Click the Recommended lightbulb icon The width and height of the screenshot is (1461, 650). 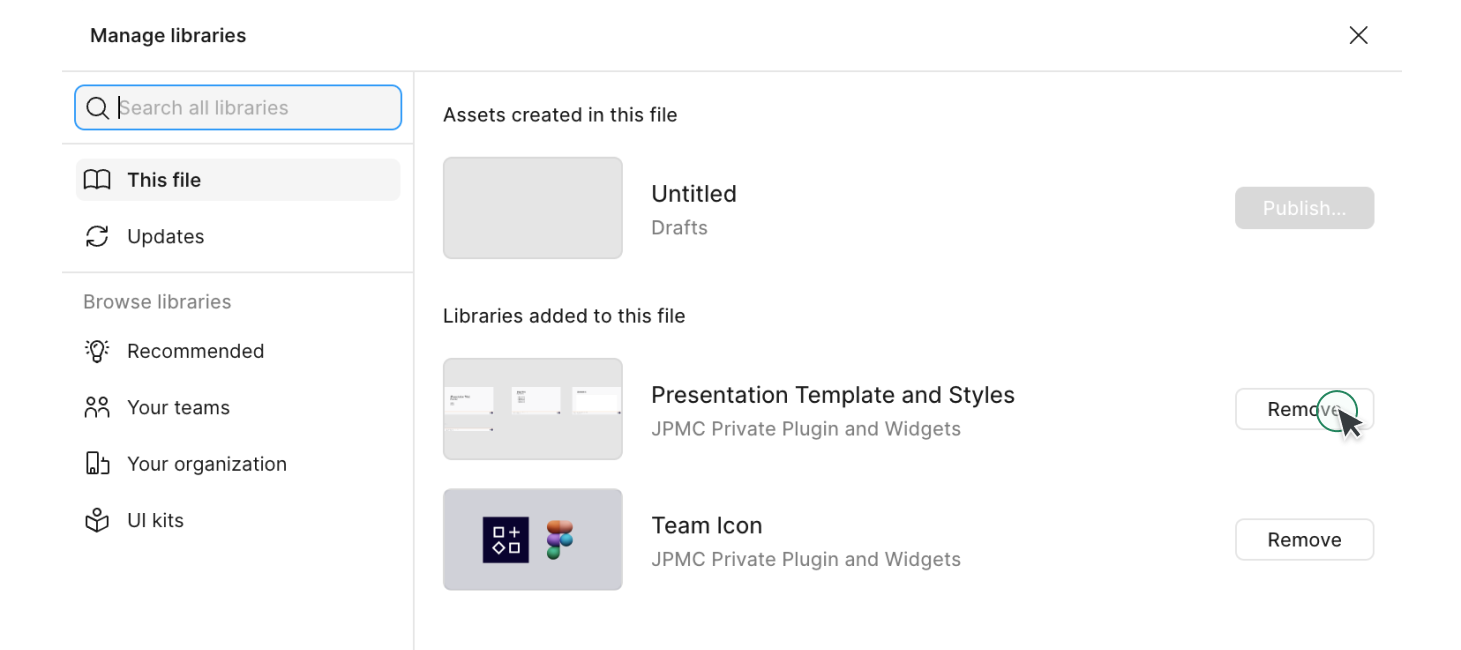pos(96,350)
